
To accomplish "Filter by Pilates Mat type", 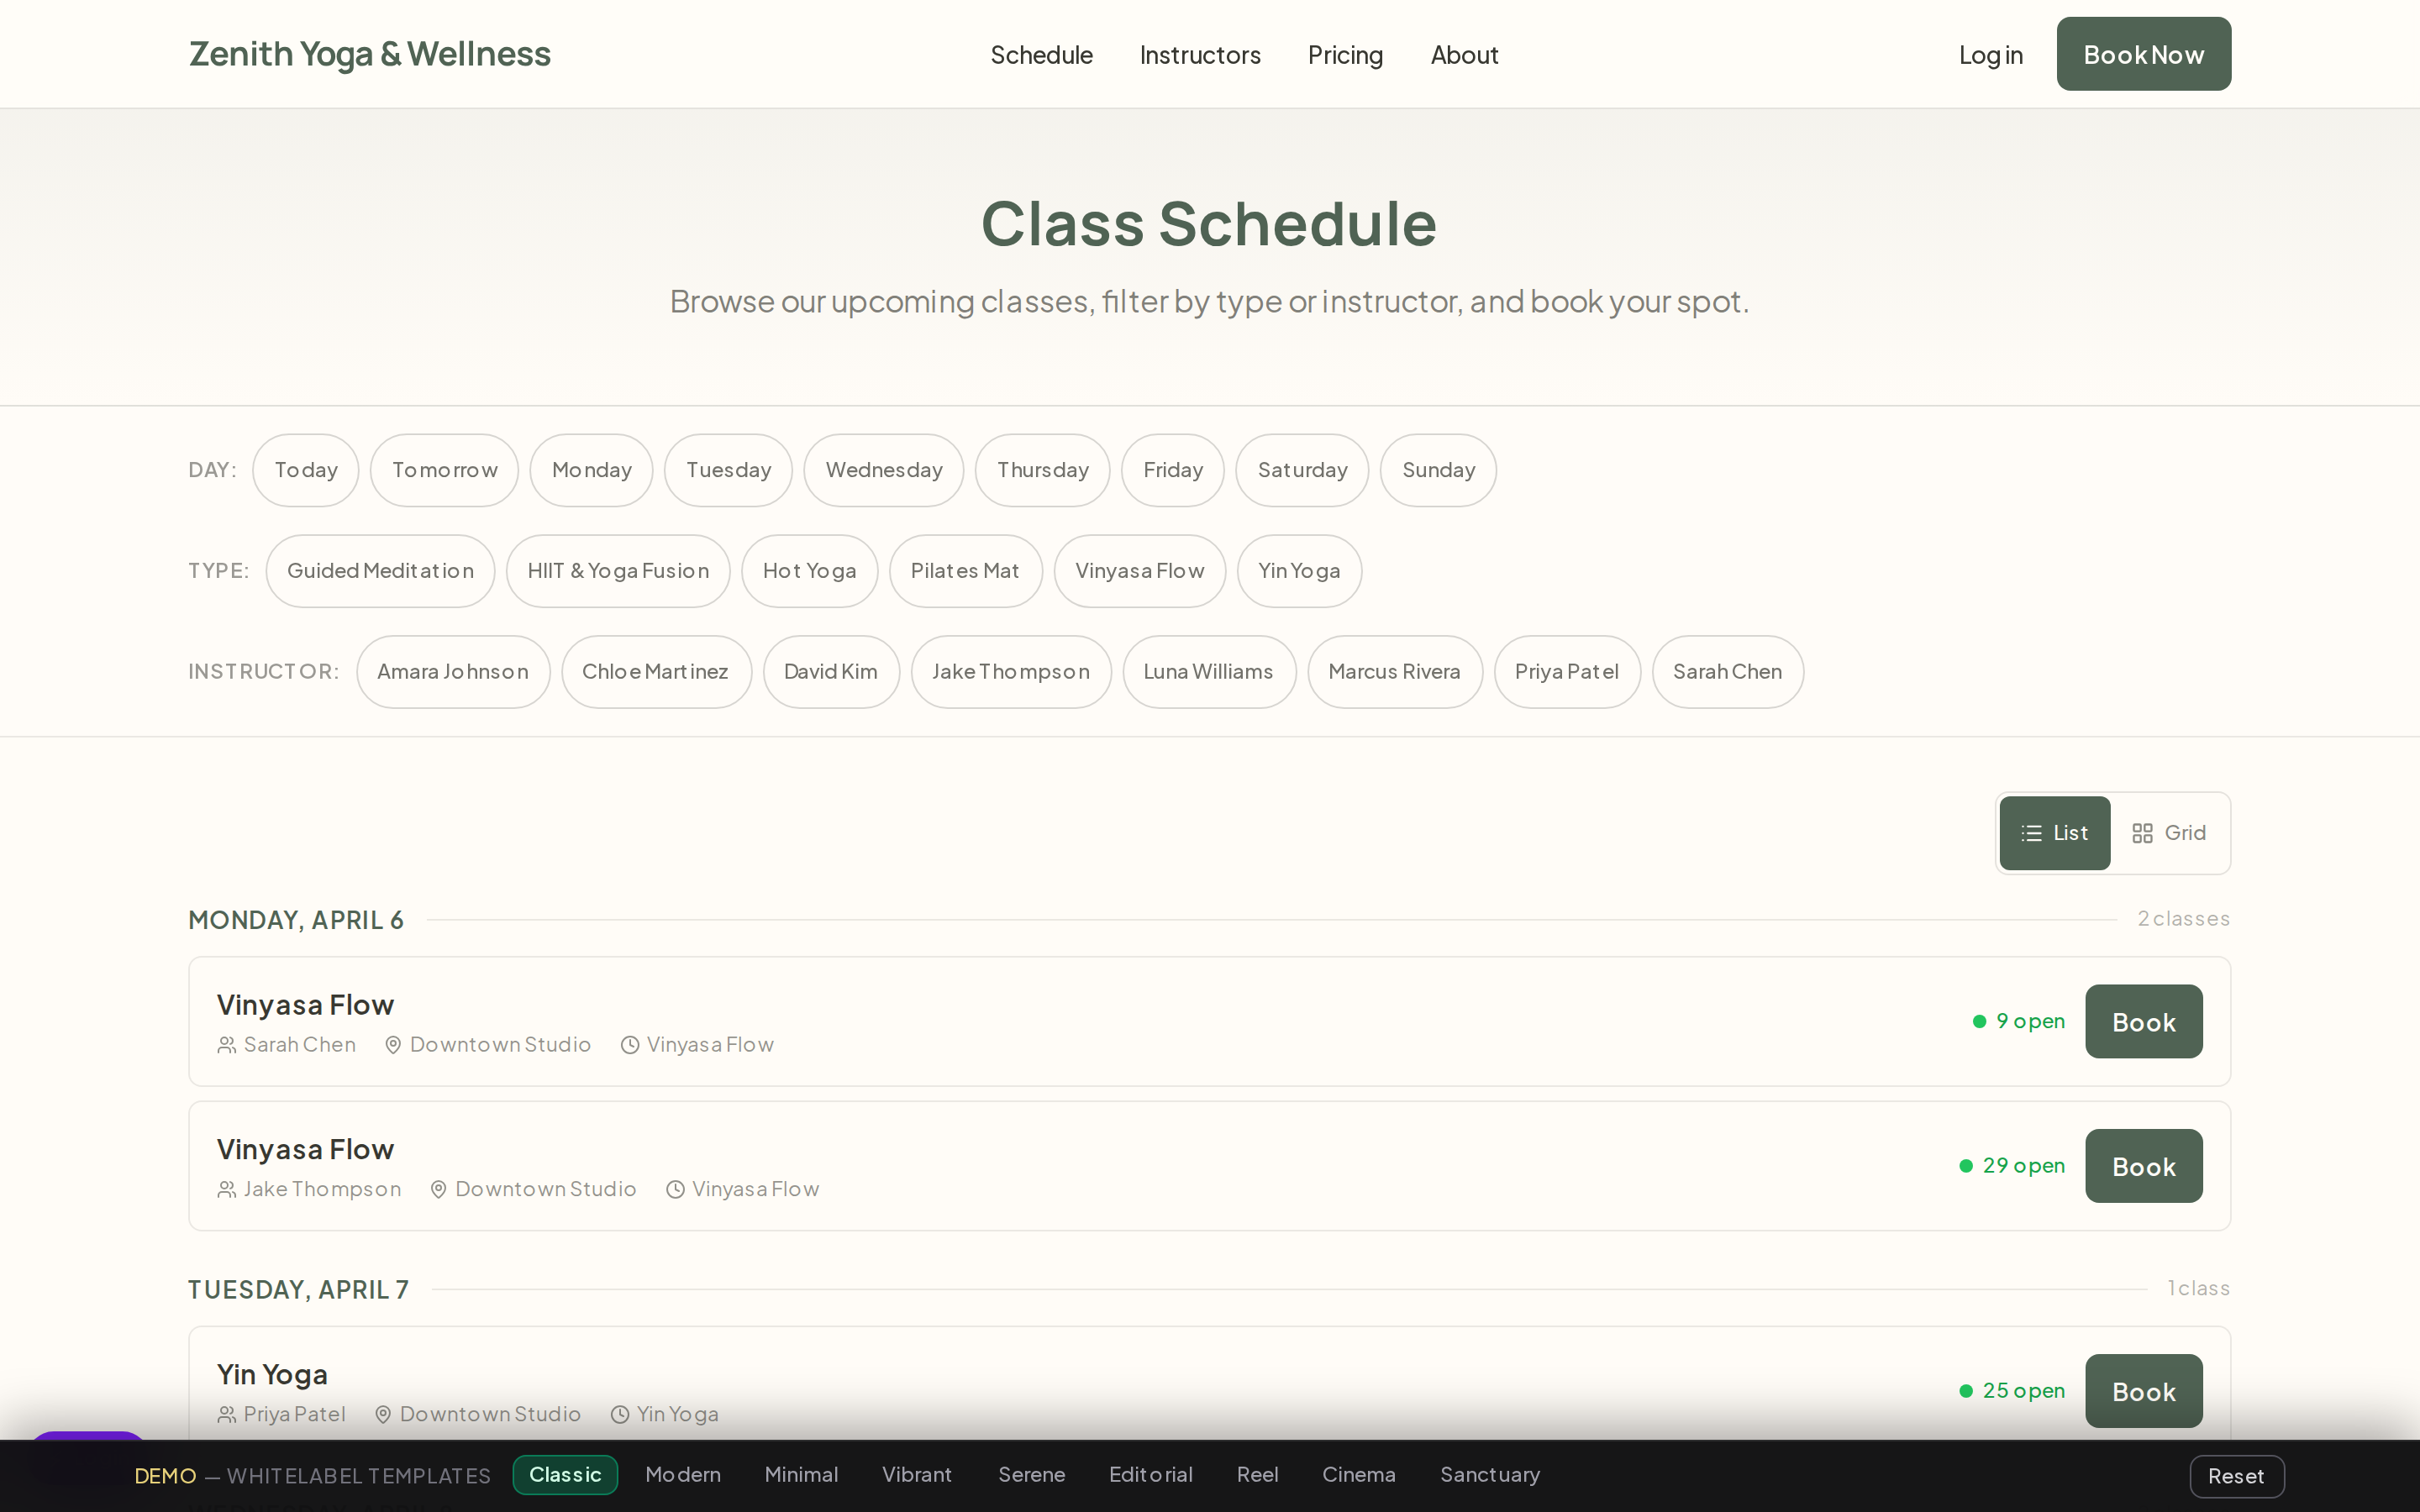I will click(965, 571).
